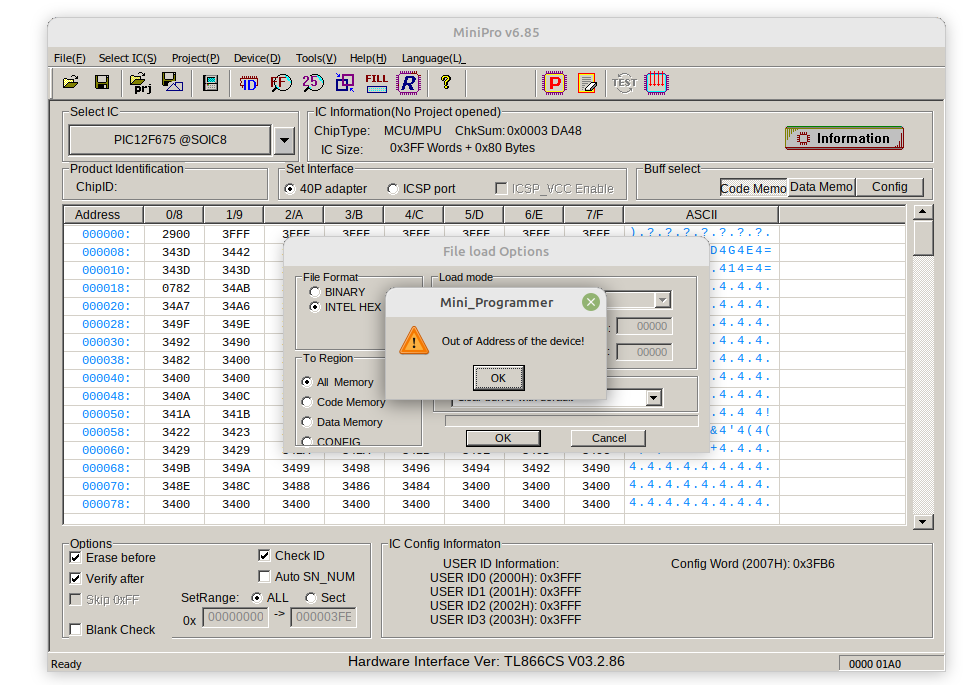Open the Language(L) menu
Viewport: 976px width, 685px height.
click(433, 58)
